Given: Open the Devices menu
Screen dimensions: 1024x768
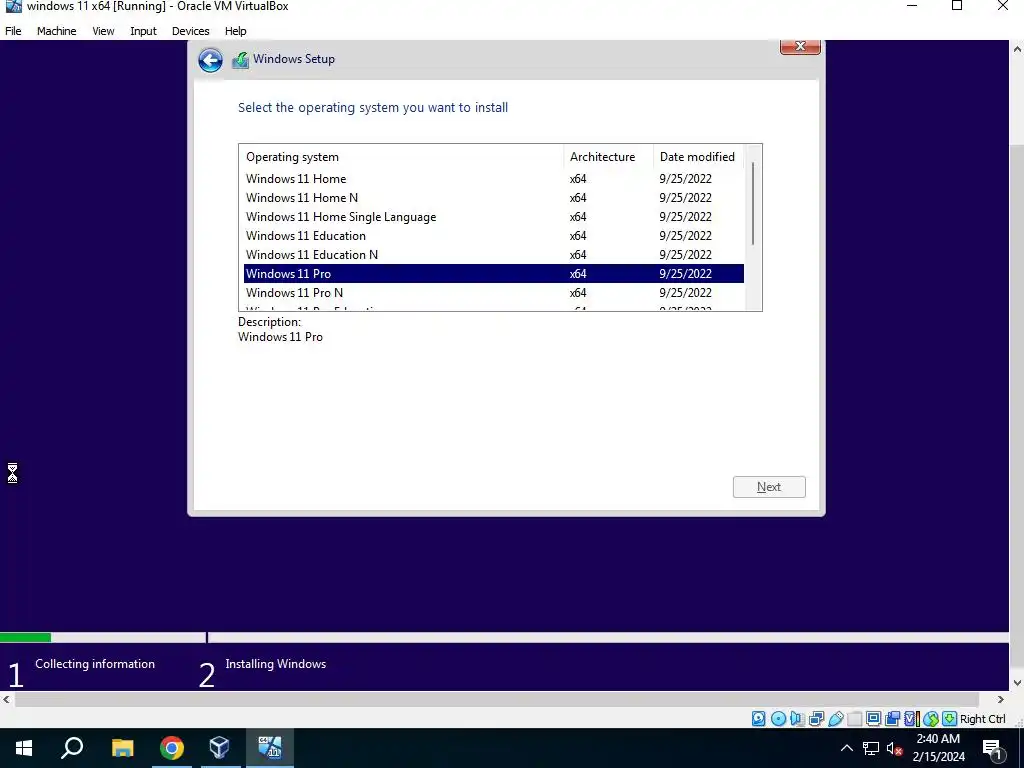Looking at the screenshot, I should [x=191, y=31].
